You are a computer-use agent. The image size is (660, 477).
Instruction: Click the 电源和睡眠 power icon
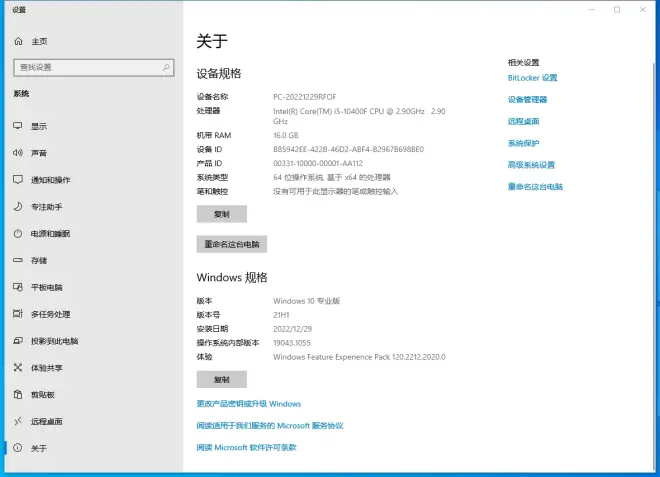coord(18,234)
